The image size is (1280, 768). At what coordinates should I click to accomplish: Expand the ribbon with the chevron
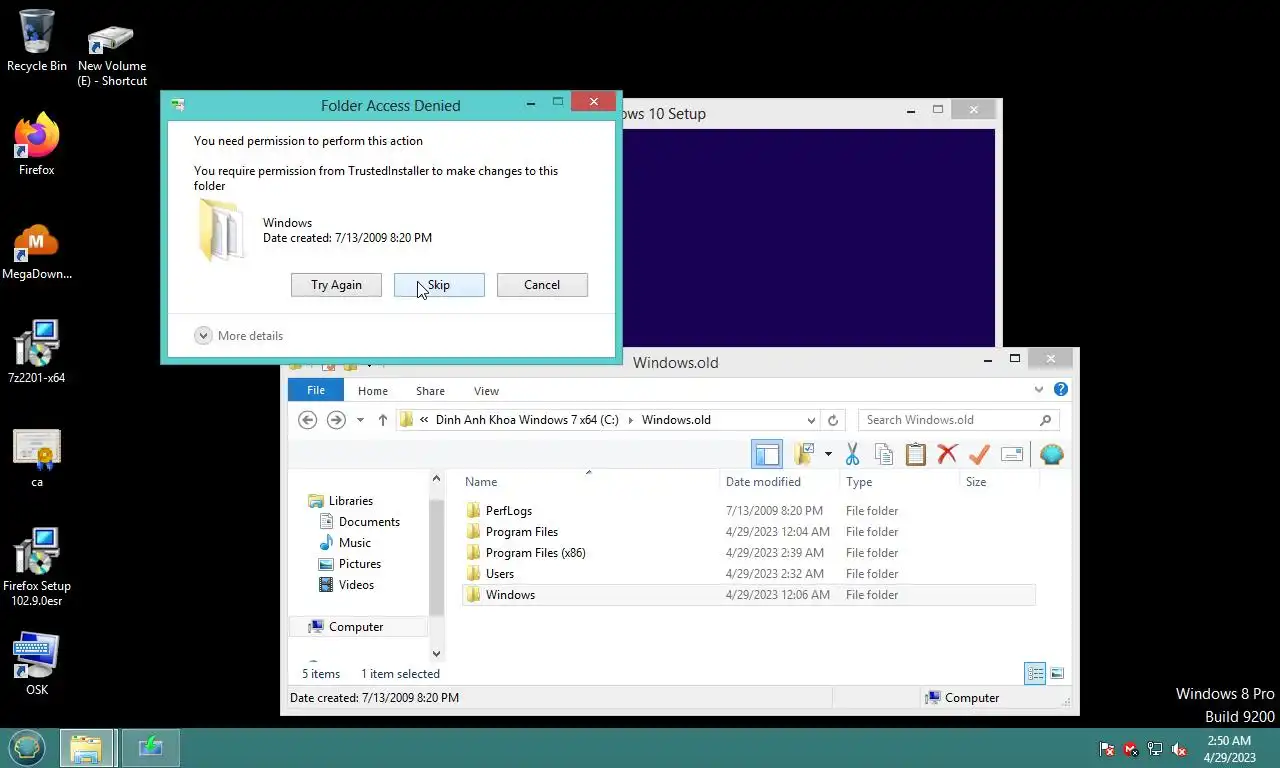click(1039, 389)
